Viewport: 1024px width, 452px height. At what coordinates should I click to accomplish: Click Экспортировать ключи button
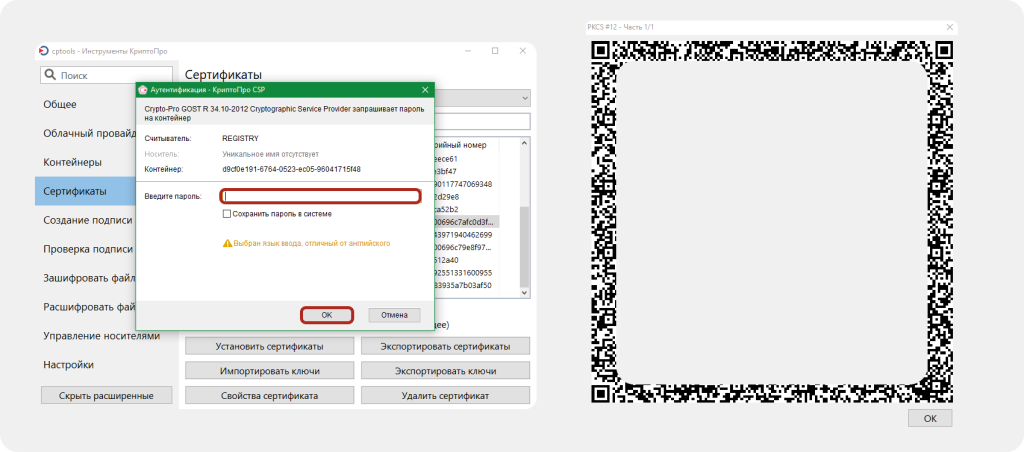pyautogui.click(x=445, y=371)
